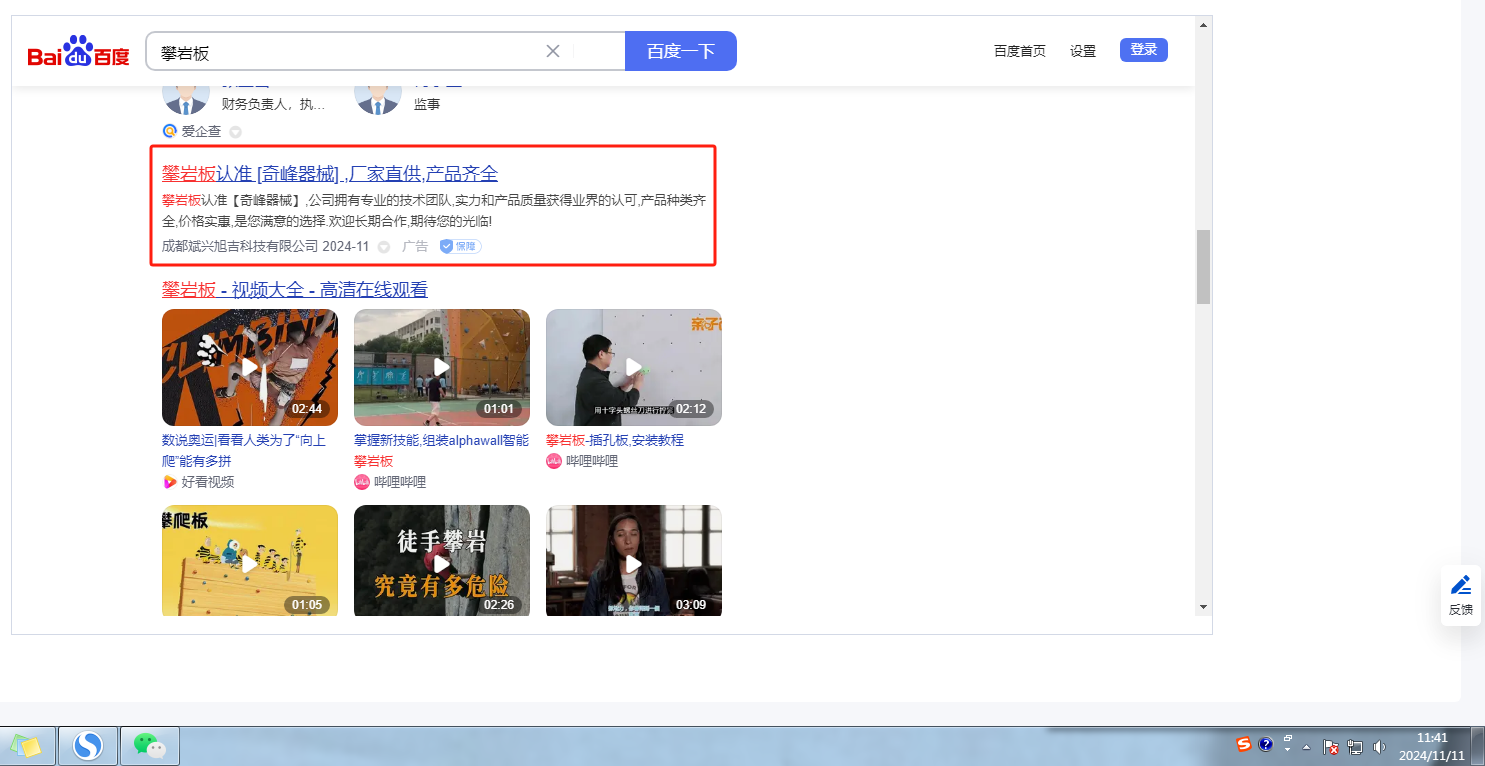Open Sogou browser from the taskbar
Image resolution: width=1485 pixels, height=766 pixels.
click(x=88, y=745)
